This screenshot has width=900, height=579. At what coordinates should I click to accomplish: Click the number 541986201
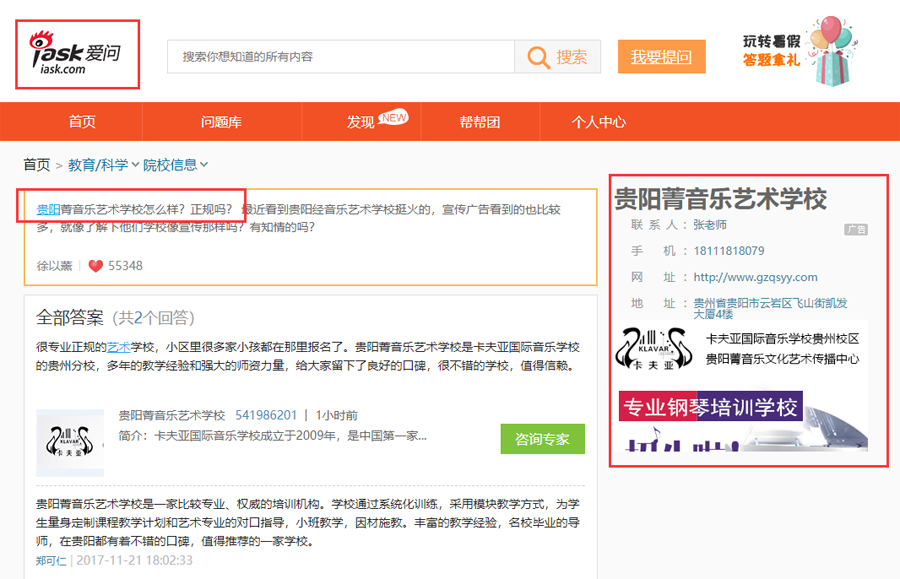pyautogui.click(x=266, y=415)
